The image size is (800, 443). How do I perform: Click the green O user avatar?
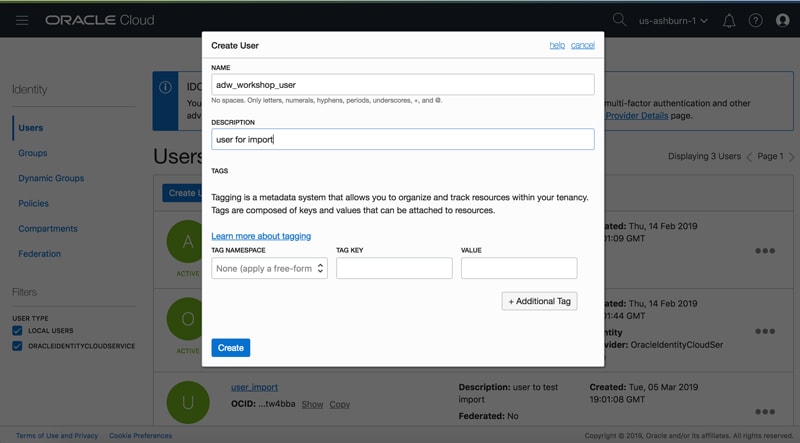tap(187, 319)
